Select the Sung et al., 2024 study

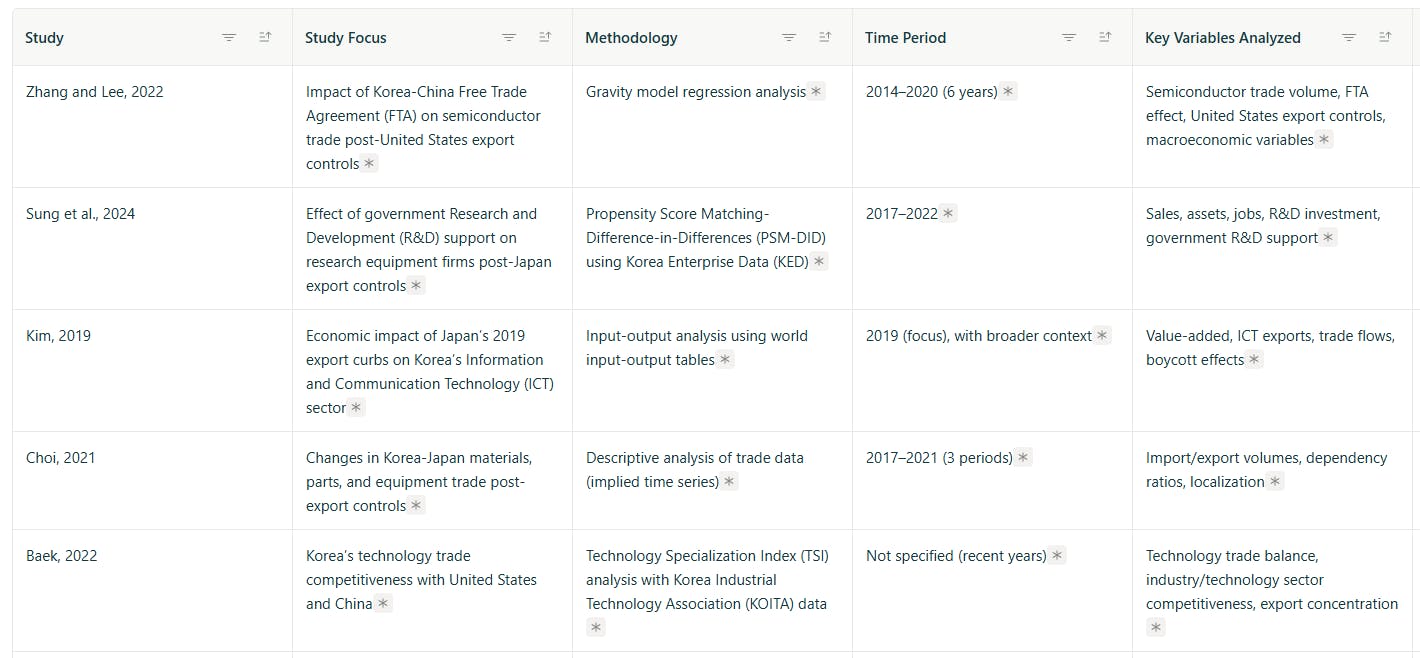click(x=80, y=214)
